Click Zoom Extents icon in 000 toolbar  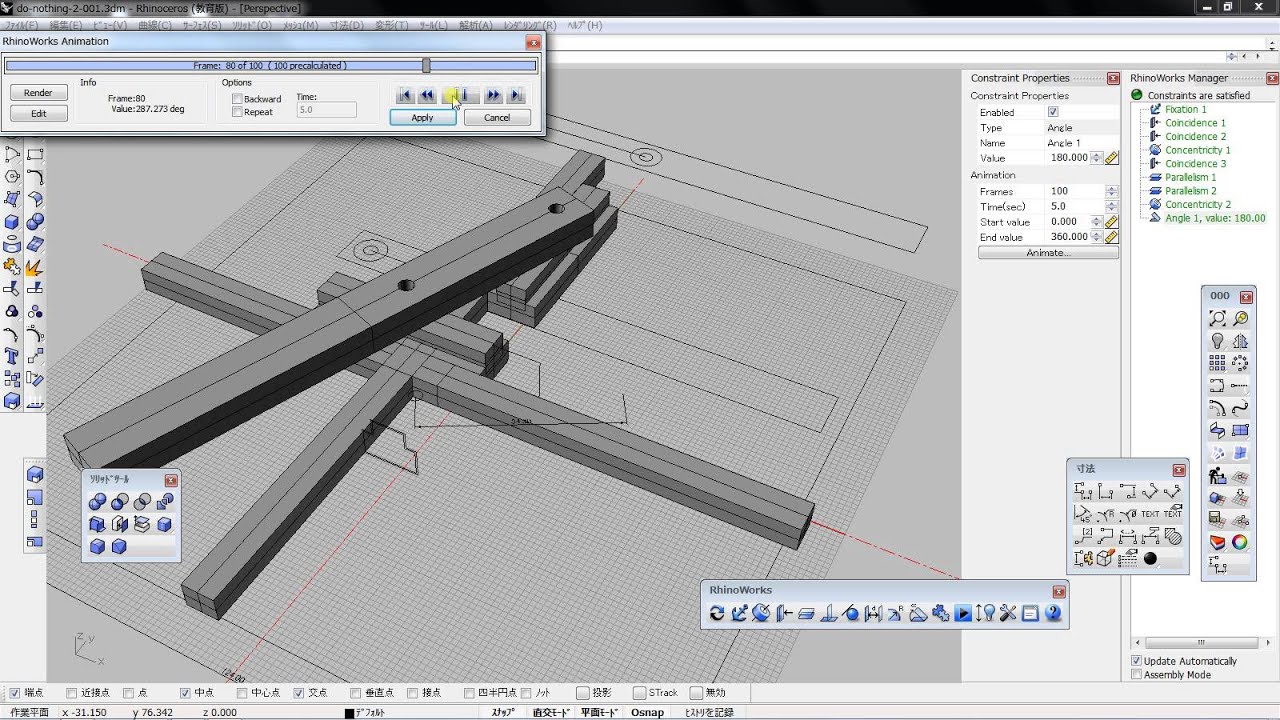[x=1217, y=319]
